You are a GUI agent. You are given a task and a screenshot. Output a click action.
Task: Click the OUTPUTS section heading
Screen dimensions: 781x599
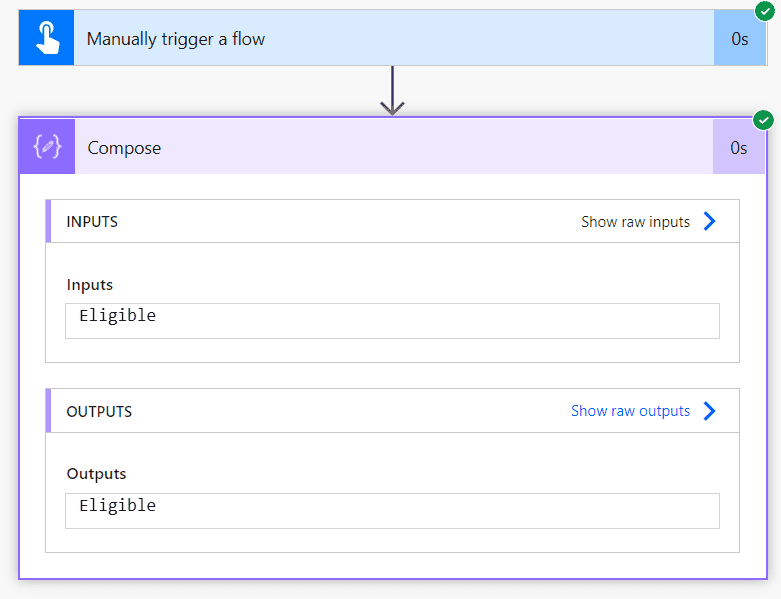(x=99, y=412)
